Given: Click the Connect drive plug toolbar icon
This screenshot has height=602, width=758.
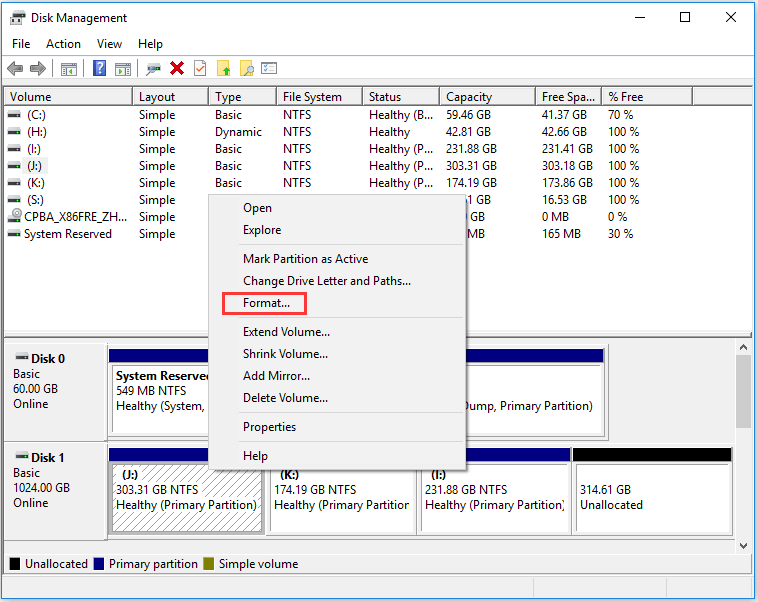Looking at the screenshot, I should [x=153, y=69].
